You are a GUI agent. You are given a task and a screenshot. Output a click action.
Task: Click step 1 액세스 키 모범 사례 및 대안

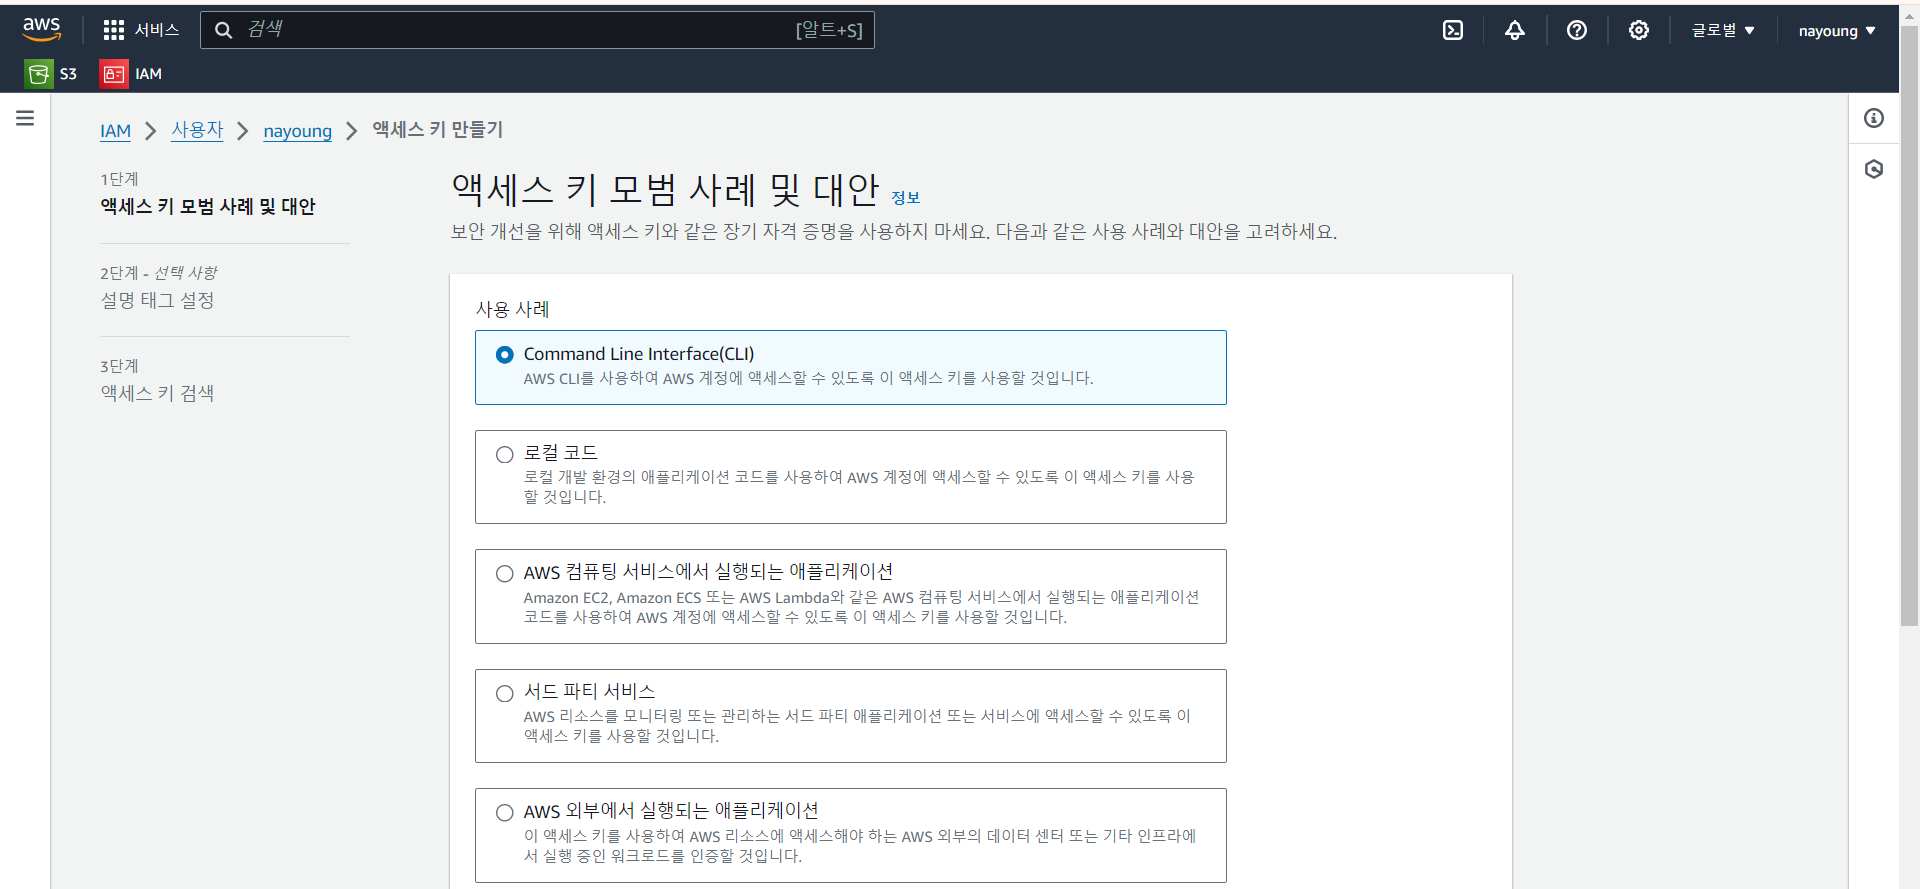tap(208, 206)
